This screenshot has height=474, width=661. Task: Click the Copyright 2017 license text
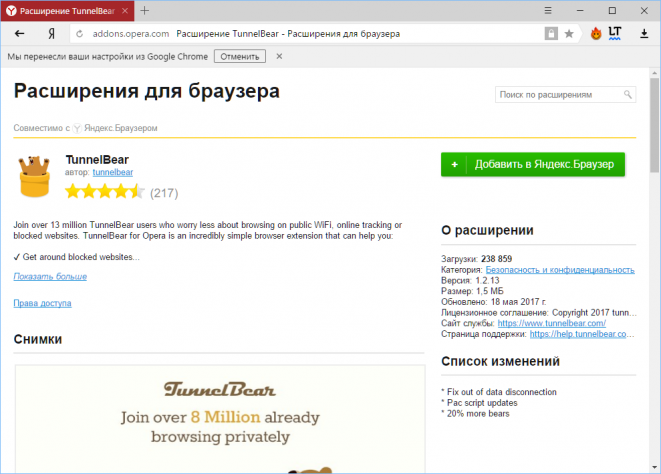(594, 312)
